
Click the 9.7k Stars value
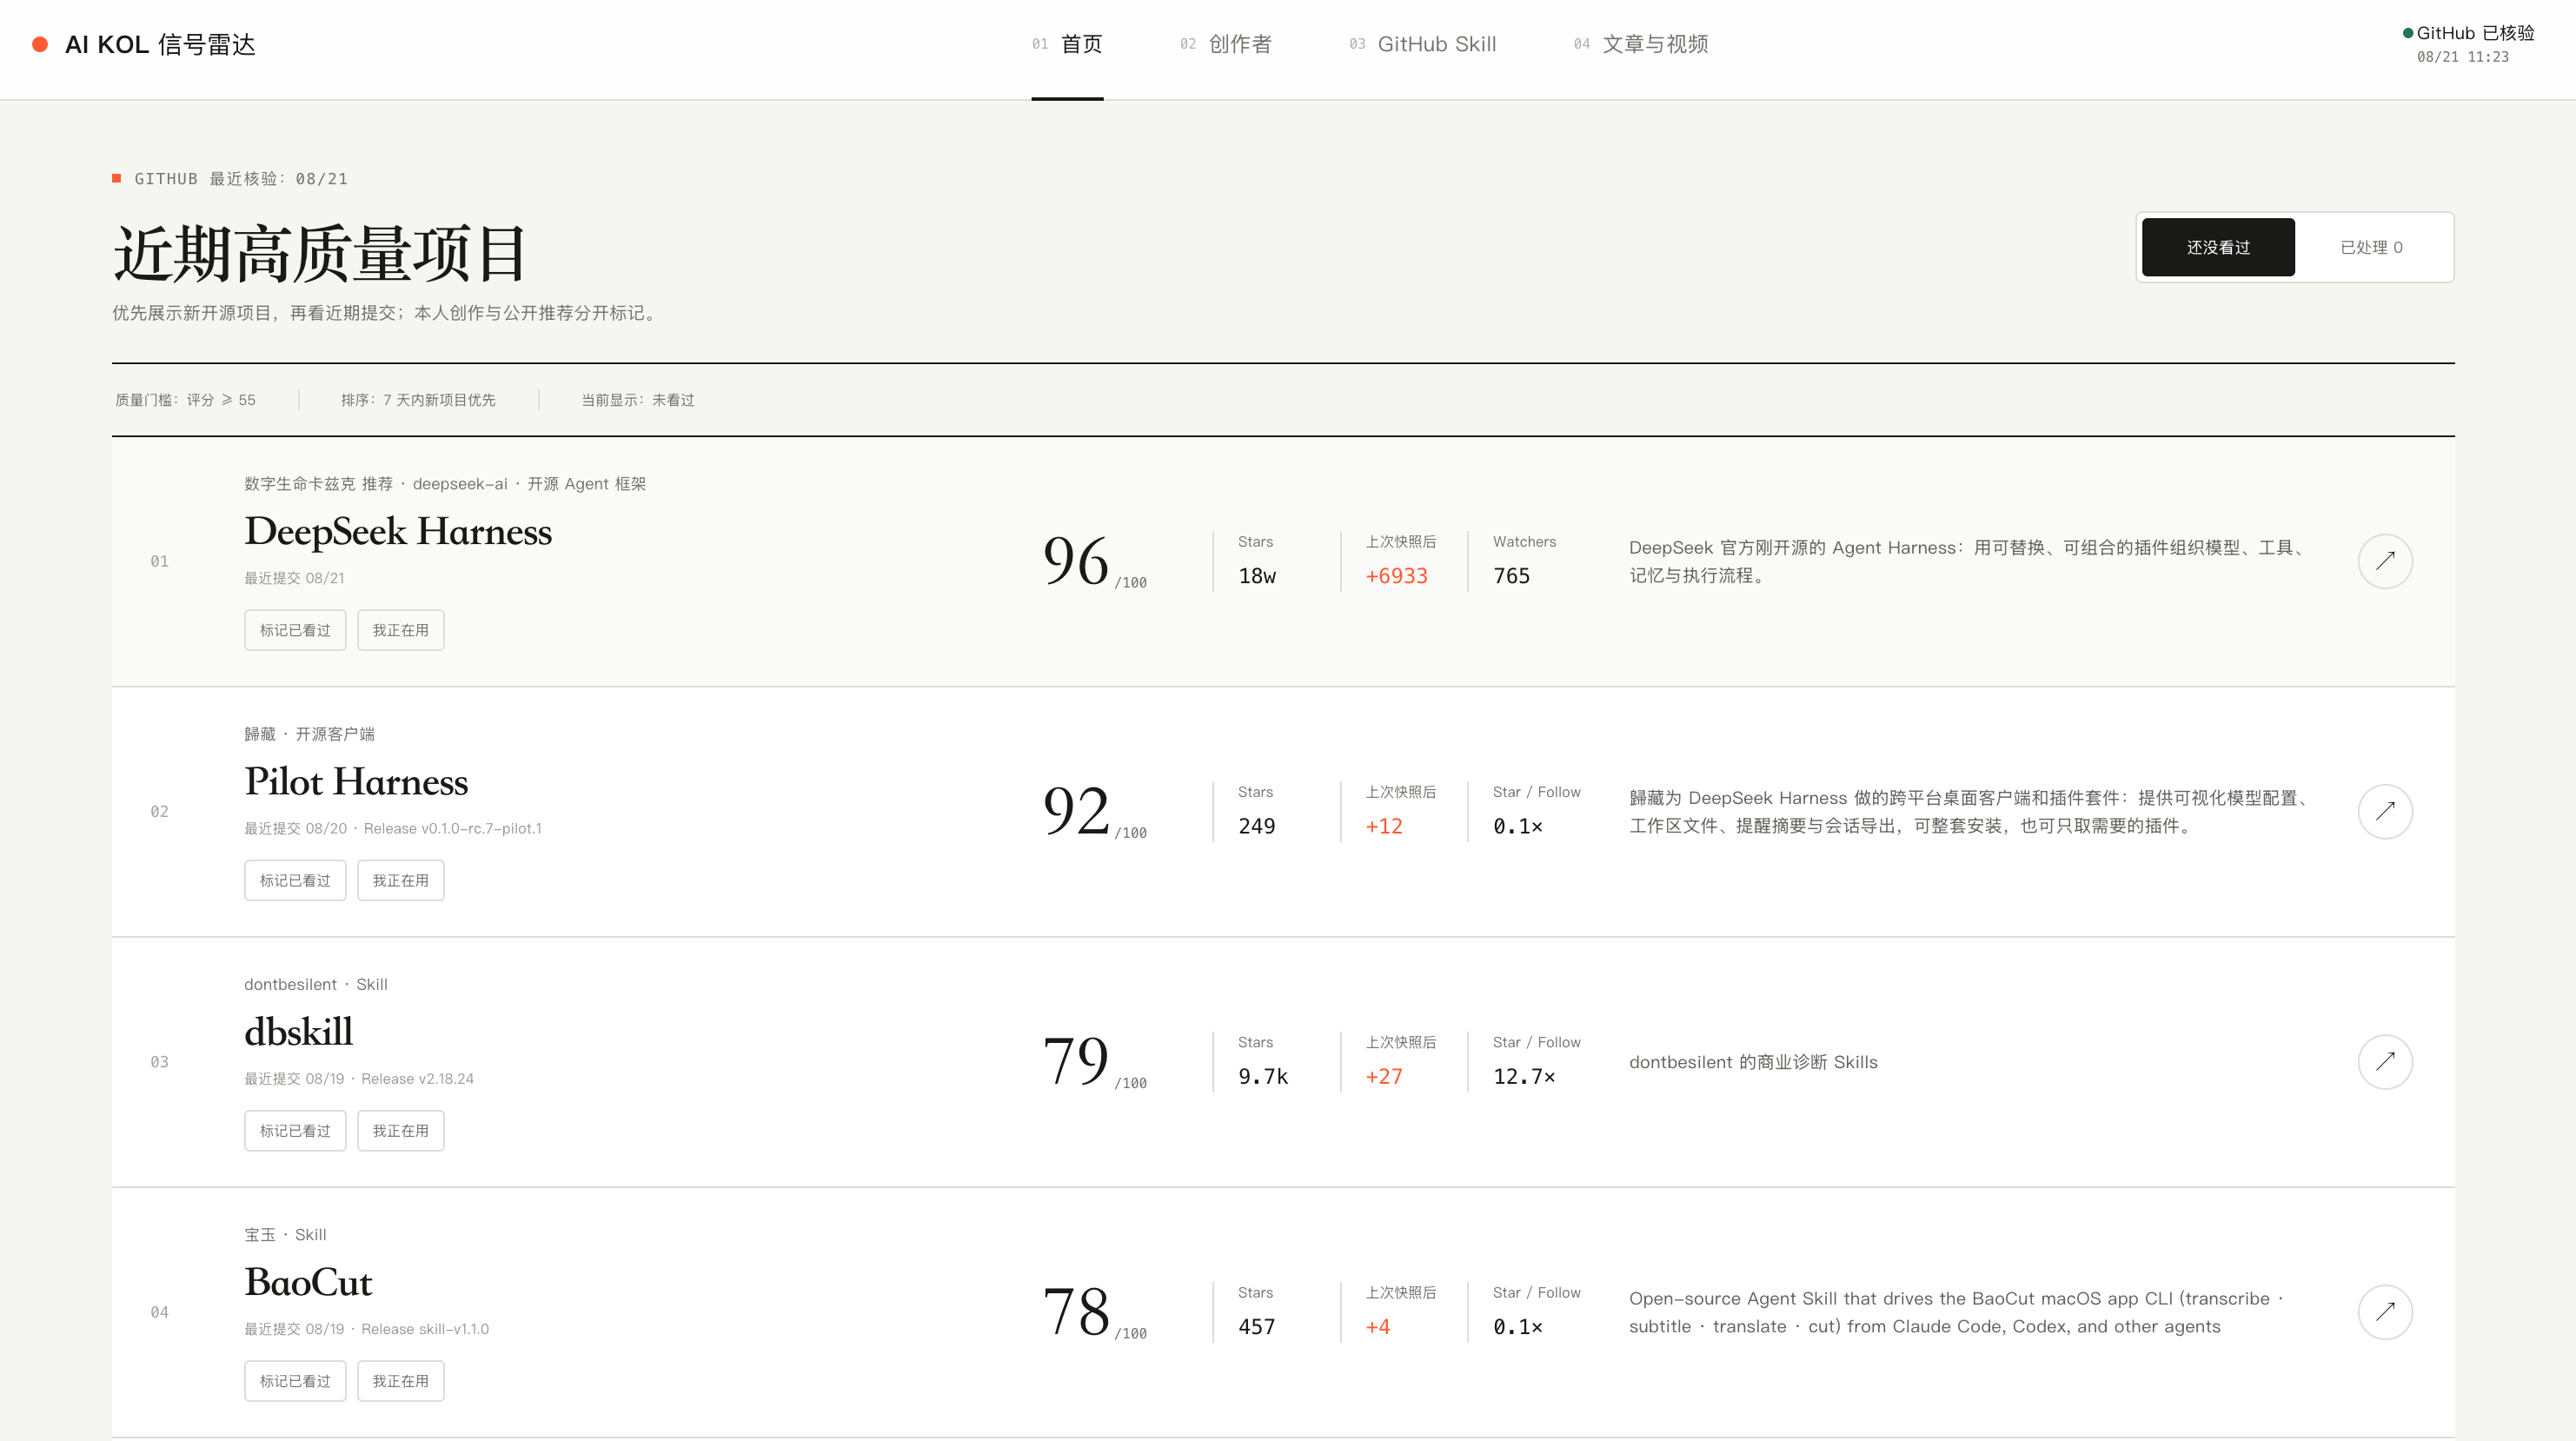pyautogui.click(x=1263, y=1076)
